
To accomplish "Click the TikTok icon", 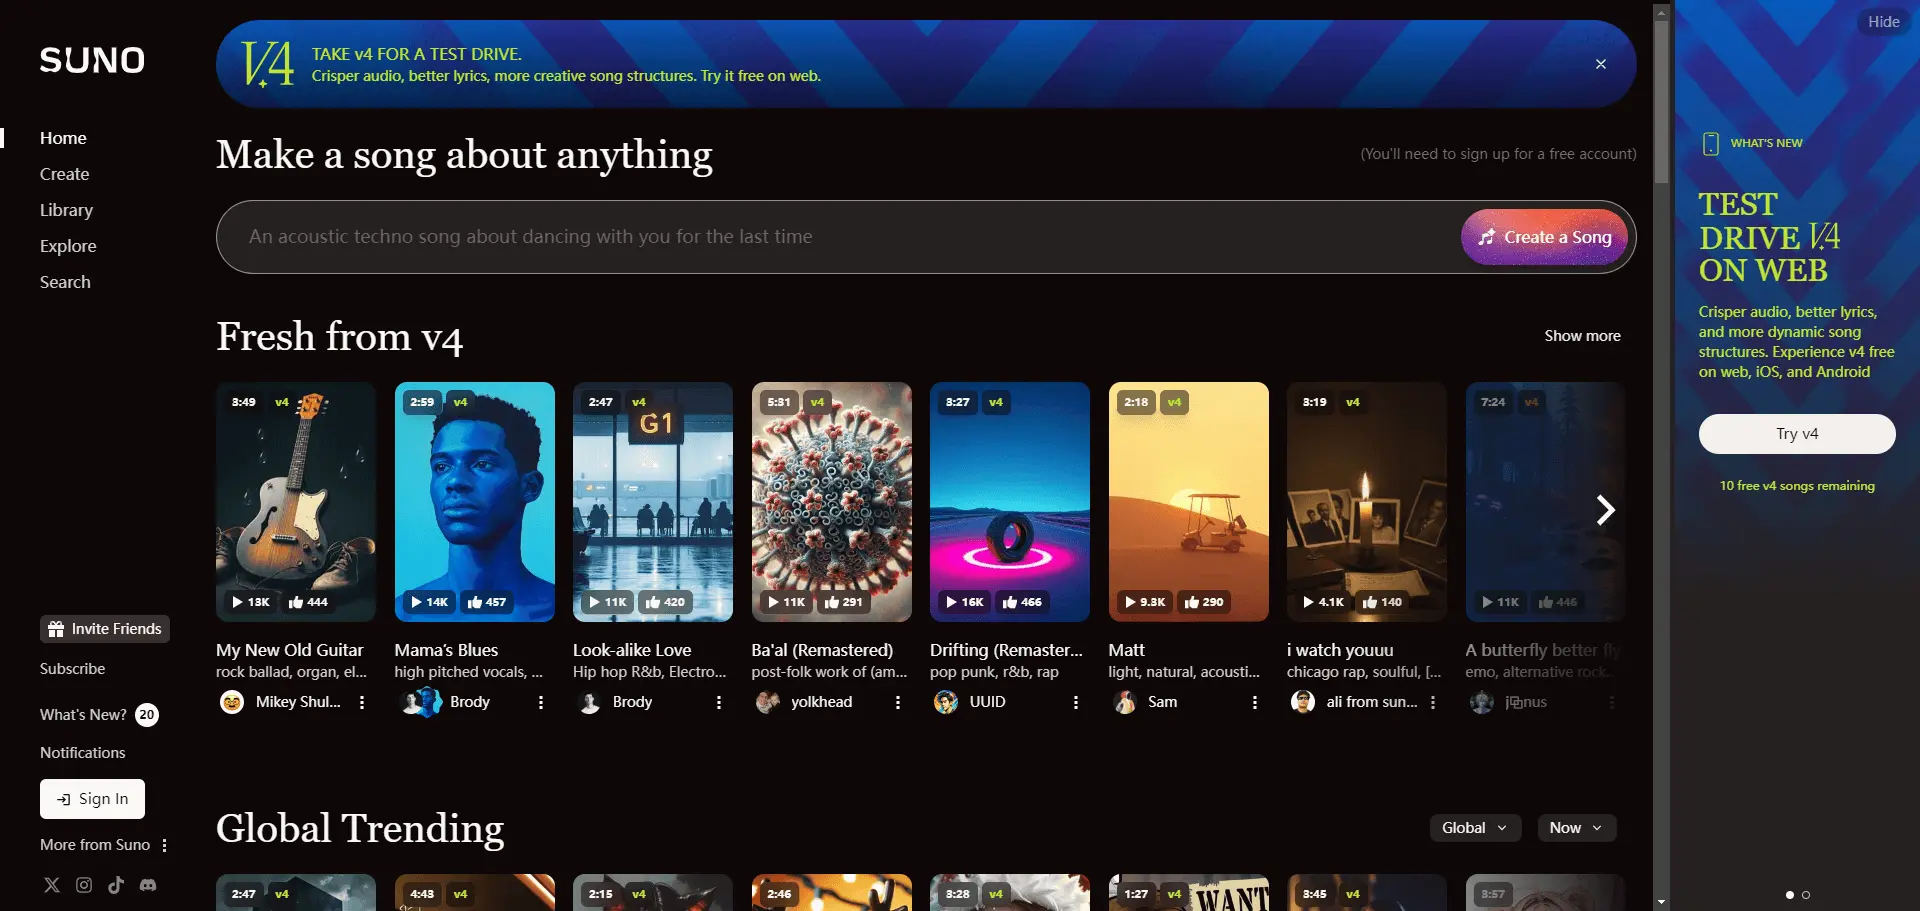I will point(115,885).
